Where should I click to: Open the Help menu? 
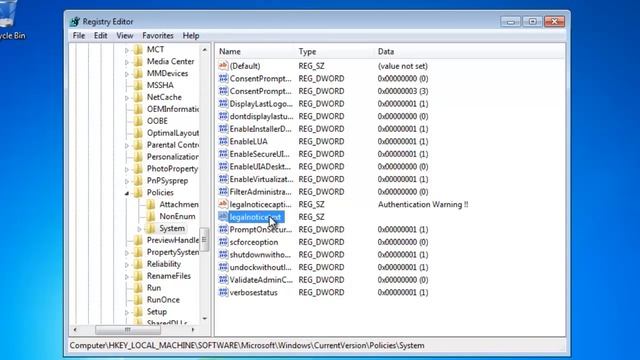pos(191,36)
